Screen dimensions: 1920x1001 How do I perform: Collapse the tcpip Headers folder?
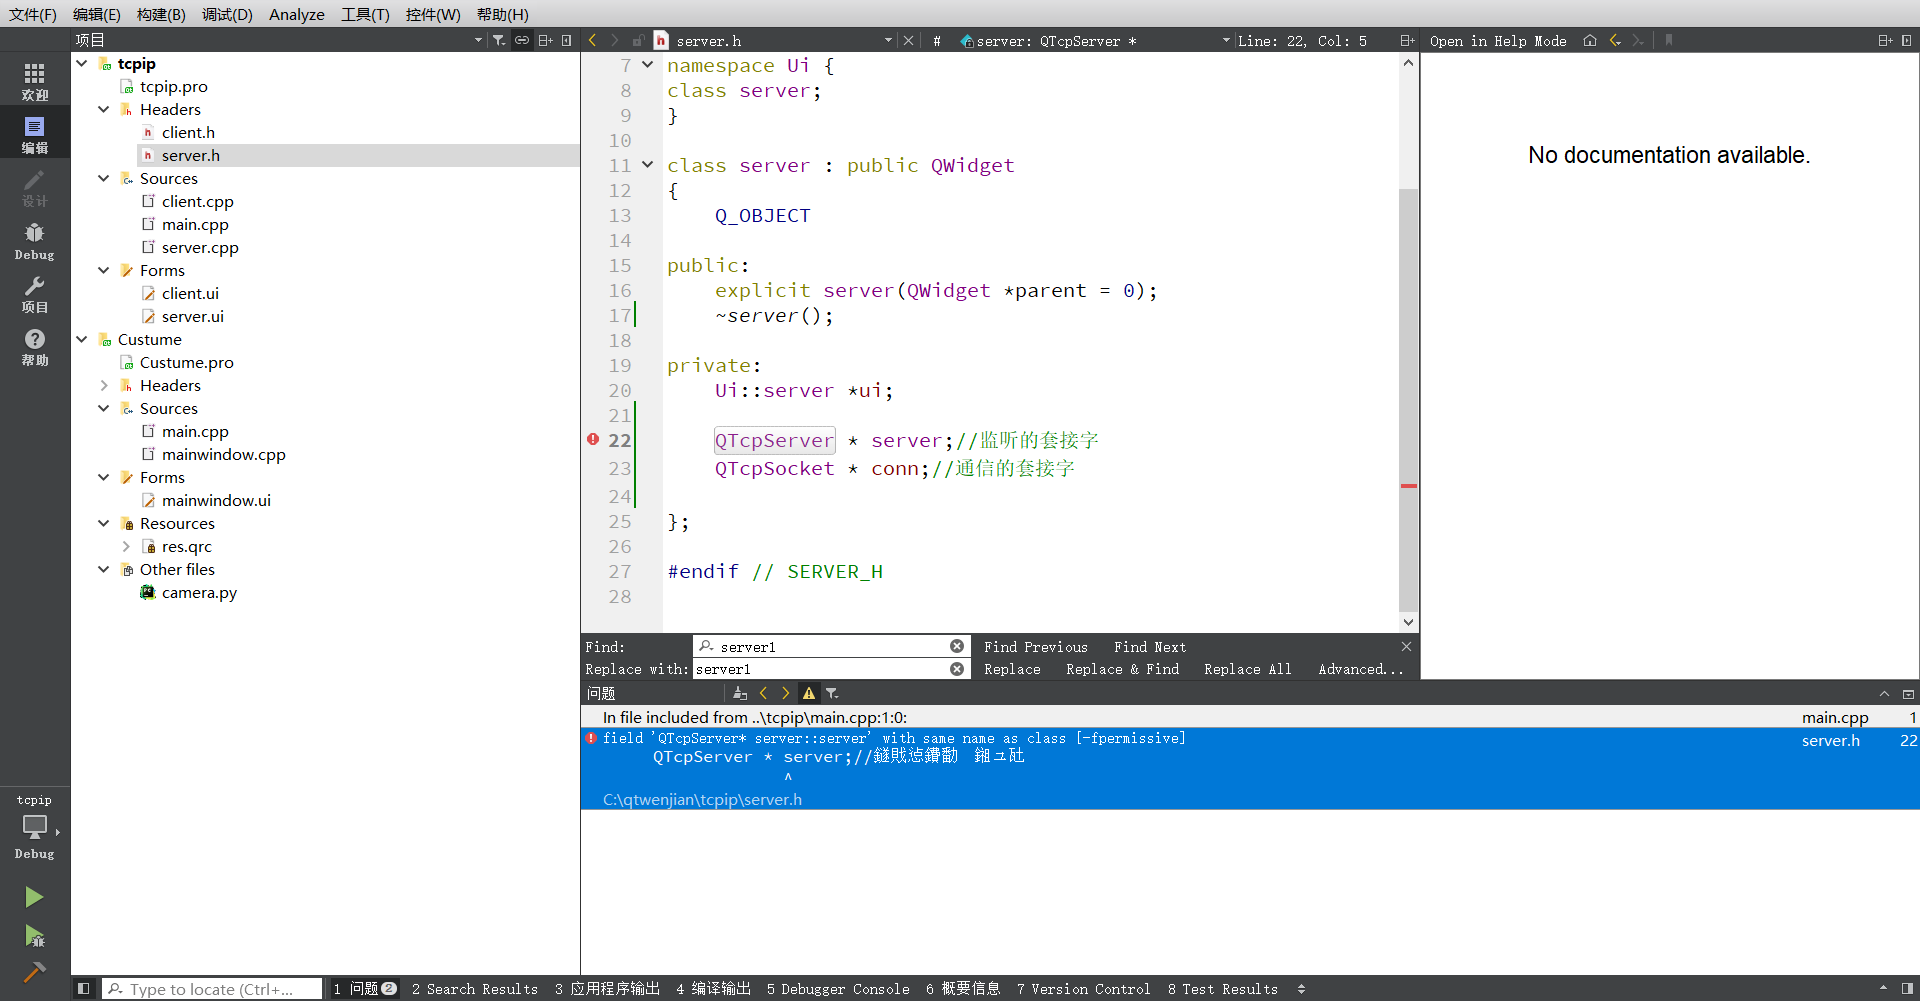click(x=104, y=109)
